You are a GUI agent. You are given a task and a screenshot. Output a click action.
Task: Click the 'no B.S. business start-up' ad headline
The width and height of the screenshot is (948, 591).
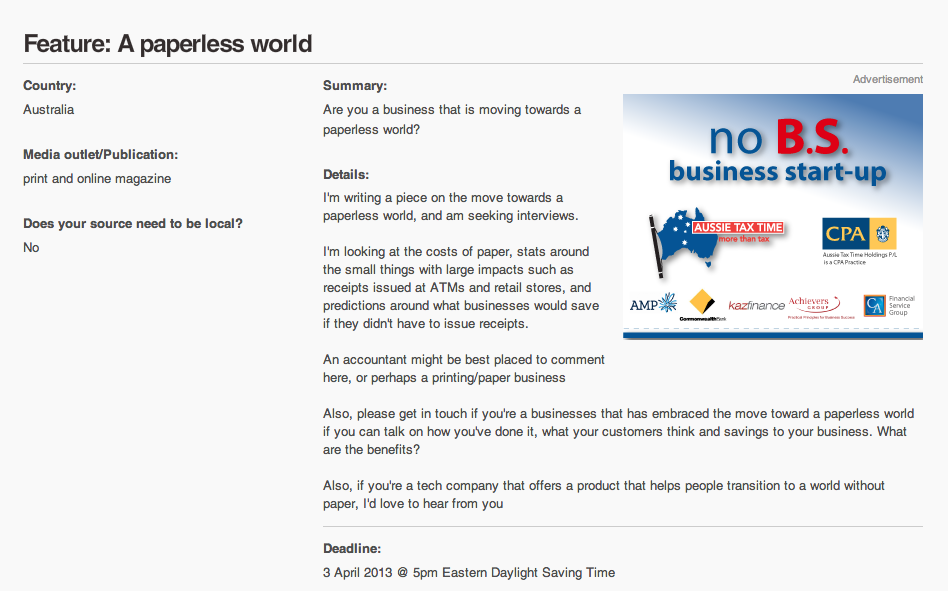778,152
